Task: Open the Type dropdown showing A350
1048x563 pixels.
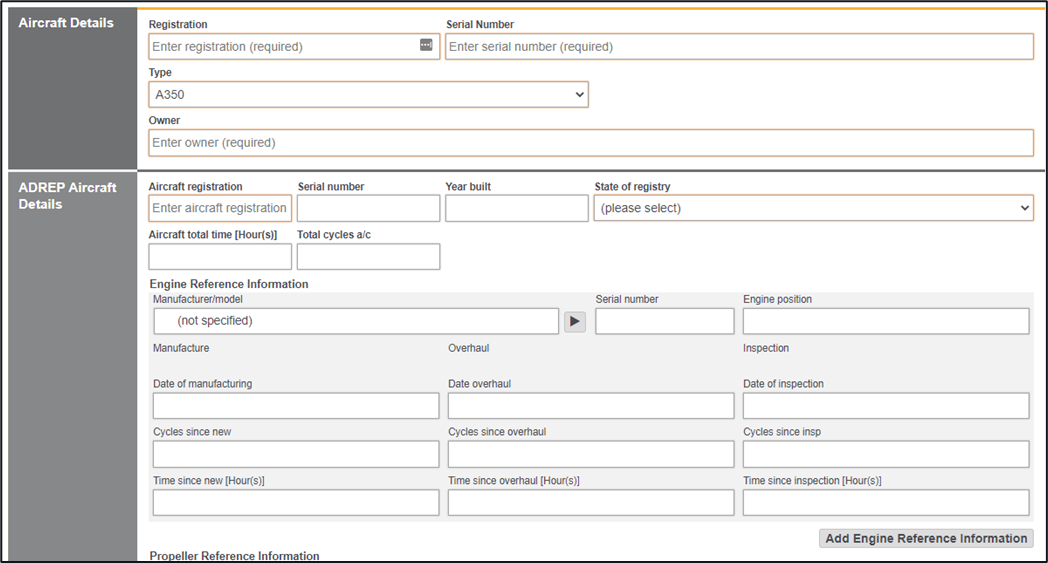Action: (x=368, y=94)
